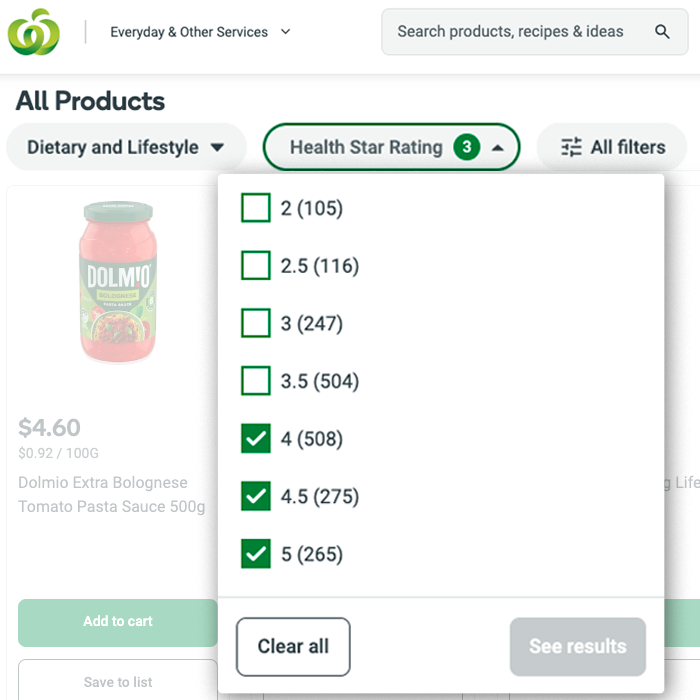Open the Dolmio pasta sauce thumbnail
700x700 pixels.
coord(118,282)
